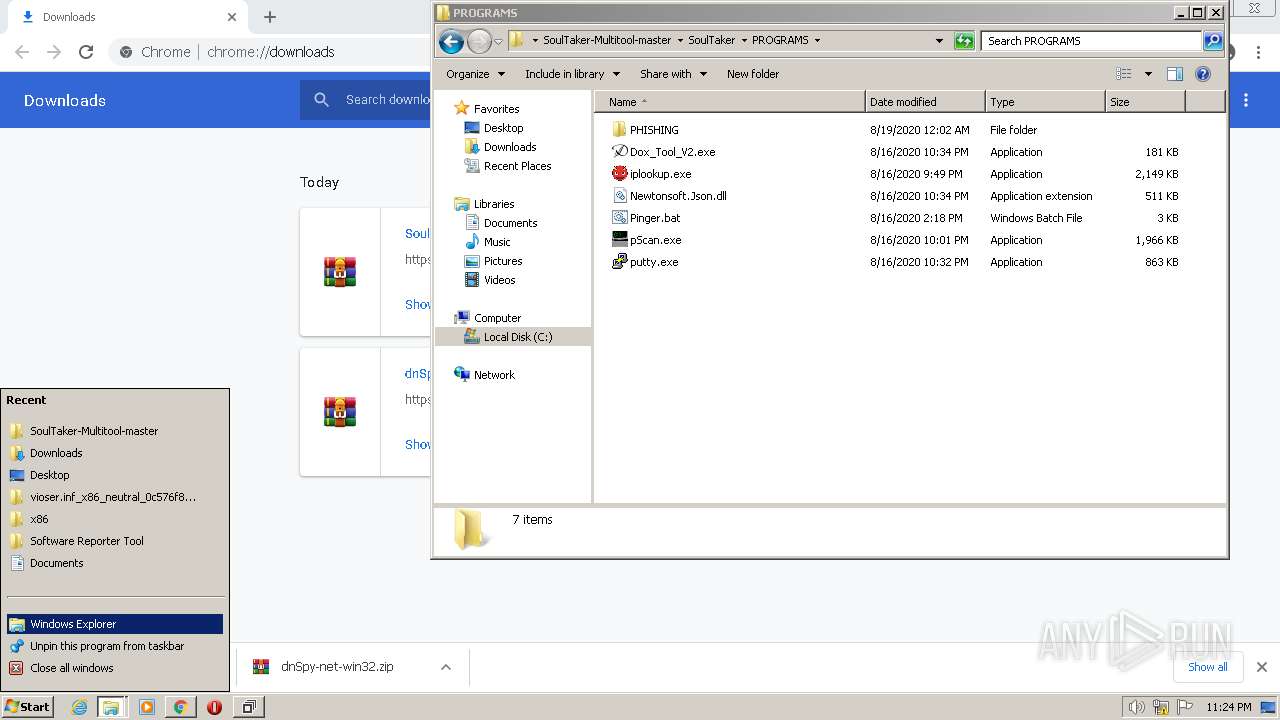Click Chrome address bar chrome://downloads

(x=271, y=52)
